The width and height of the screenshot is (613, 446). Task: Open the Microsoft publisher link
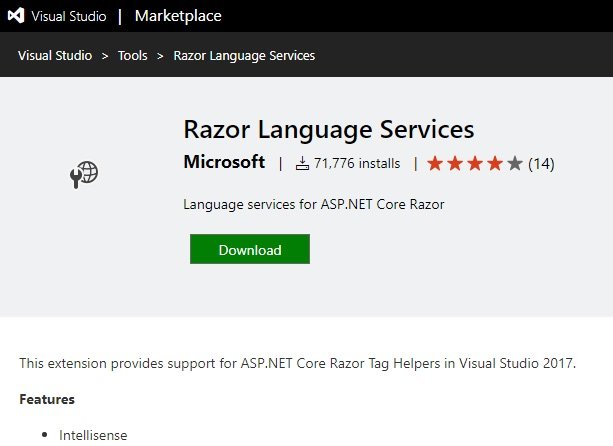point(224,162)
